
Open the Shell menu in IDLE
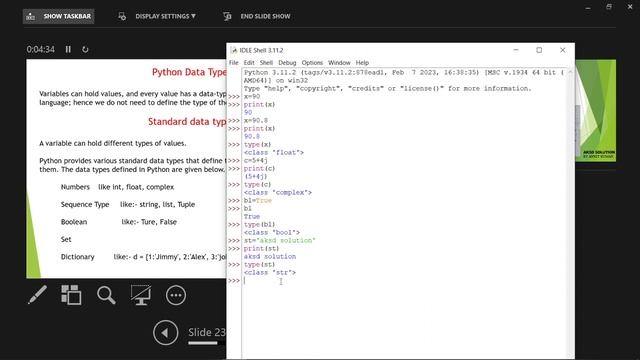266,63
